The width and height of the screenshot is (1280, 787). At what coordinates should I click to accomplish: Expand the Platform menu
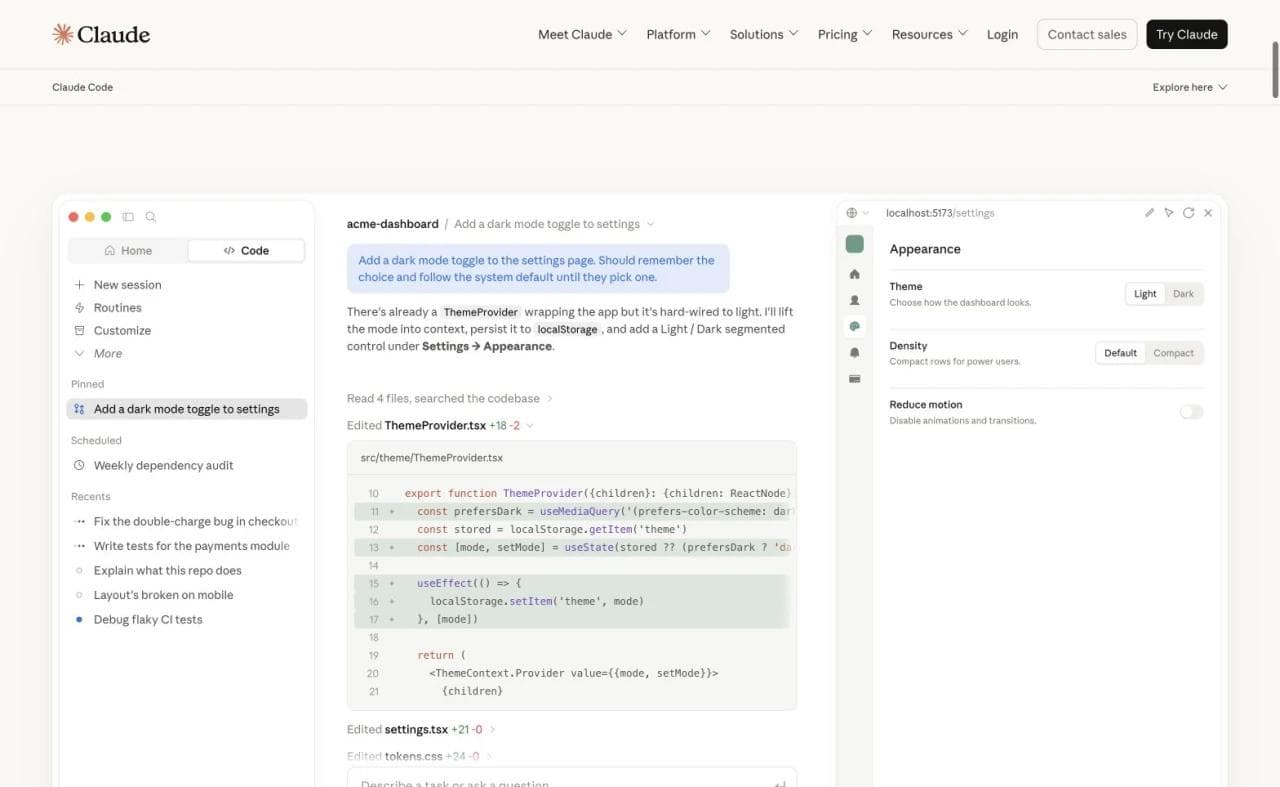point(678,34)
